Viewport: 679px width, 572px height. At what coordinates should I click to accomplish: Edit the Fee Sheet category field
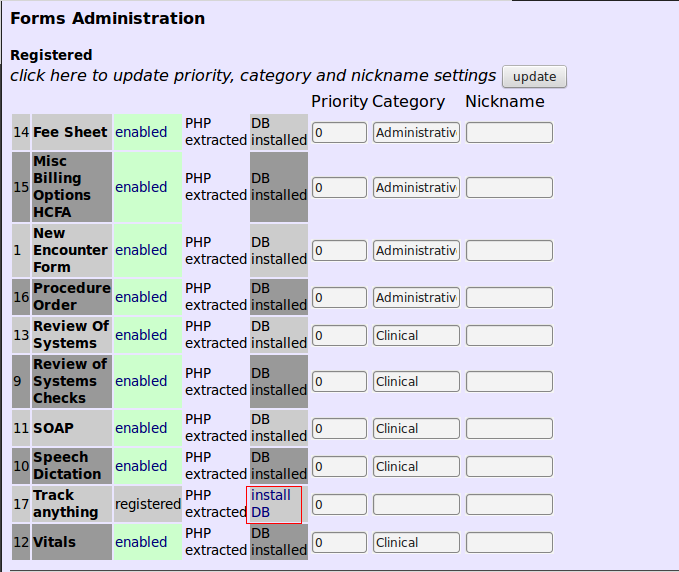pyautogui.click(x=416, y=132)
